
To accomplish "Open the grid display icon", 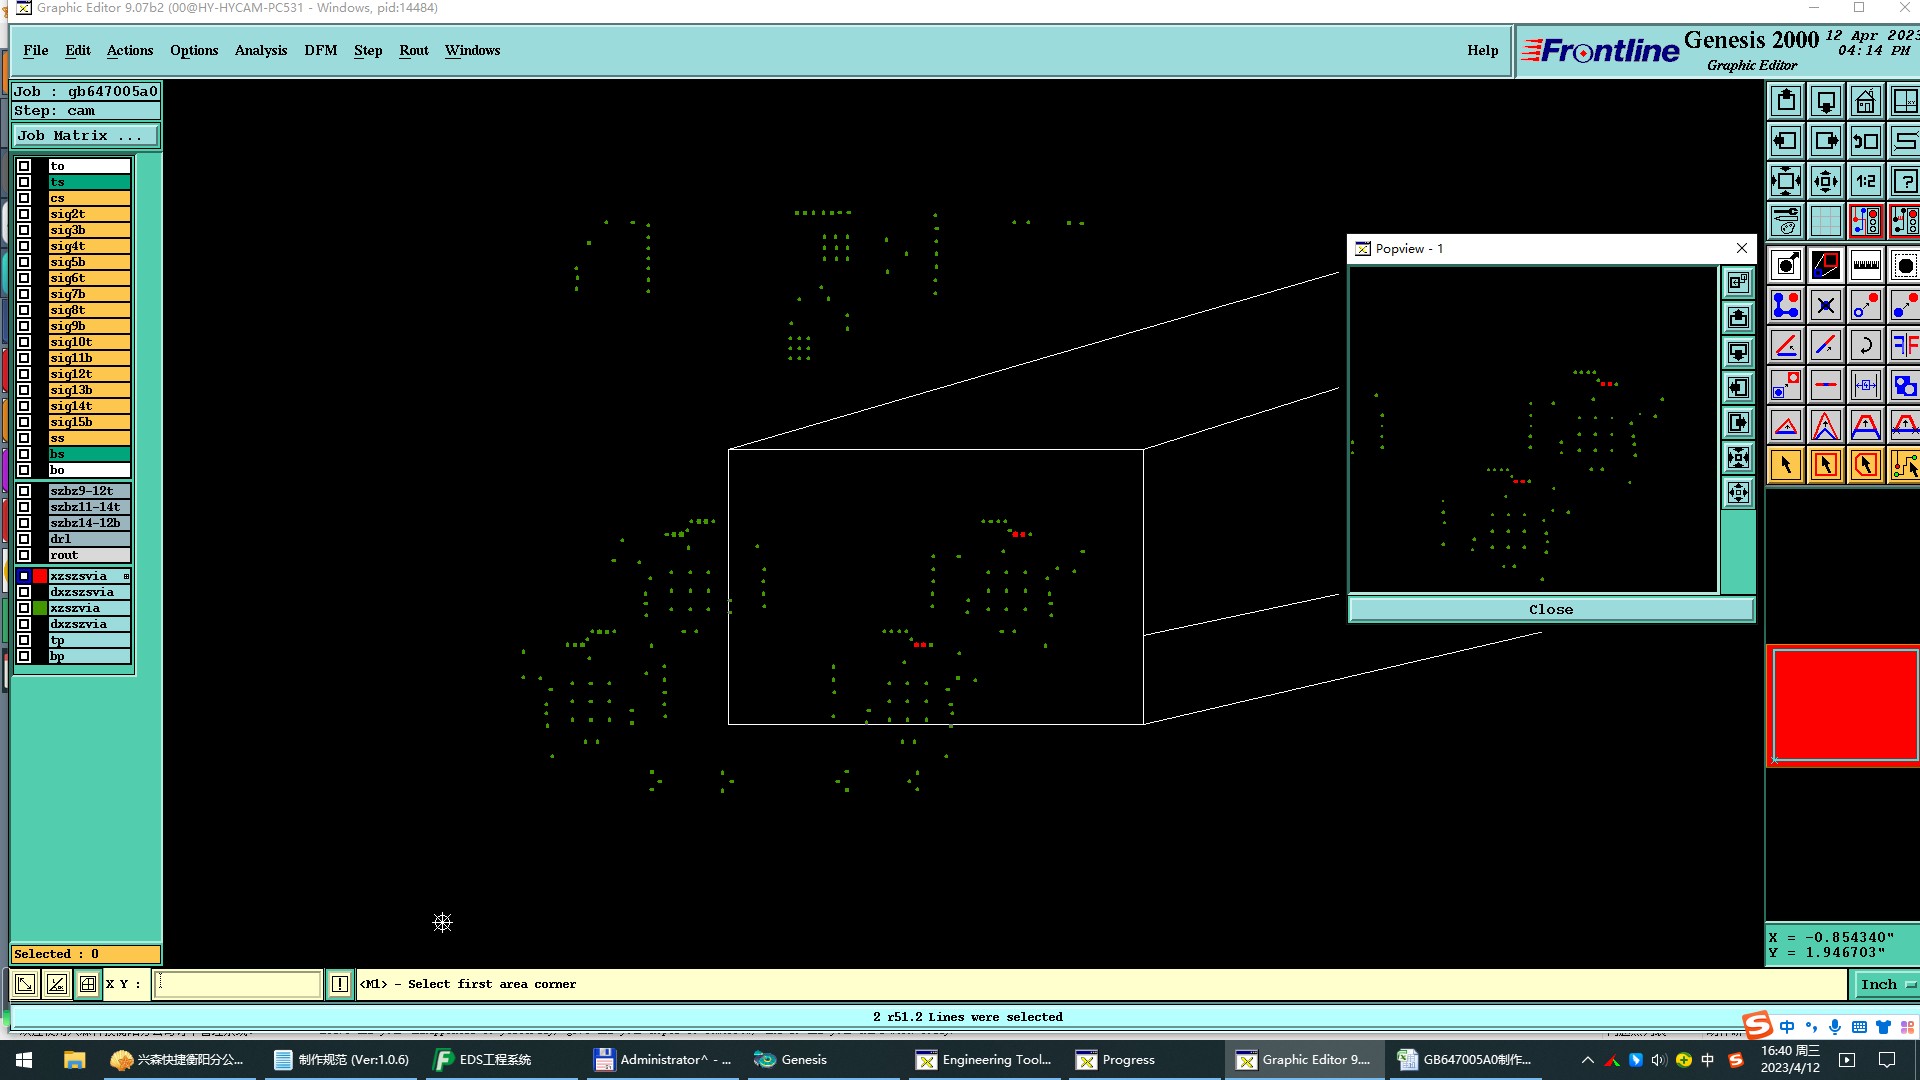I will click(1825, 221).
